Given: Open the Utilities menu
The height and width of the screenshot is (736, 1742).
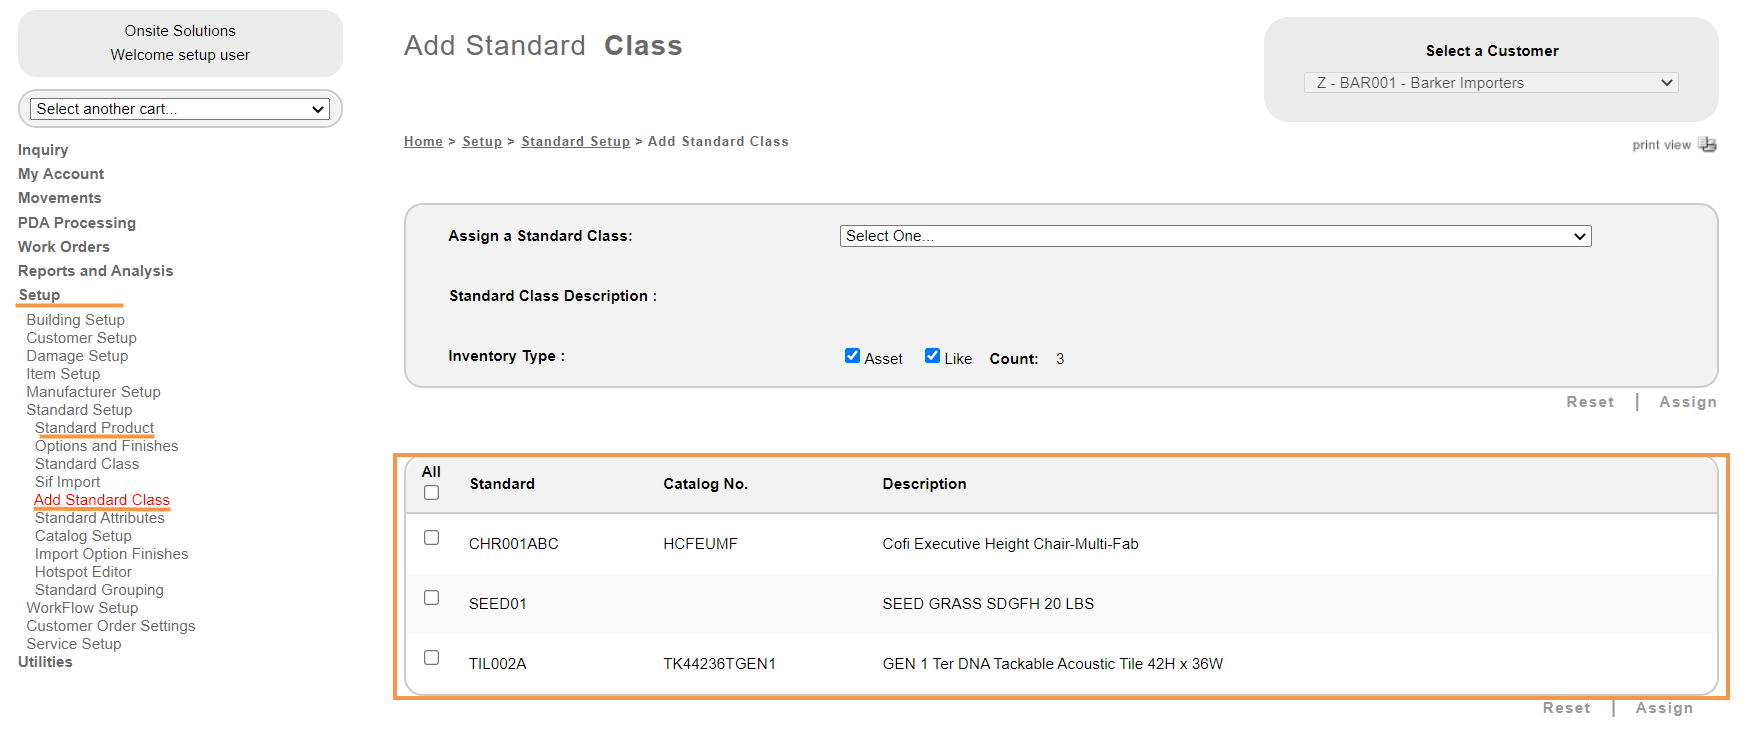Looking at the screenshot, I should click(45, 662).
